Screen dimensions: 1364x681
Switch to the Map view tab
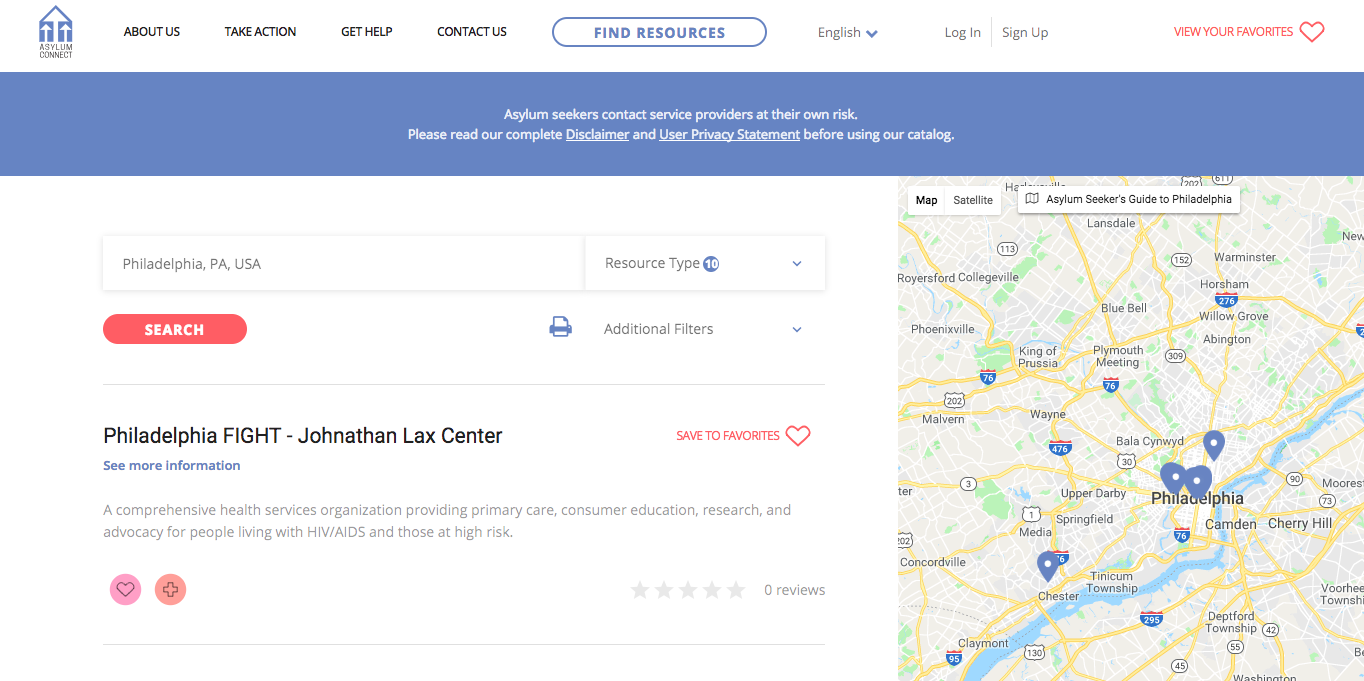tap(927, 200)
